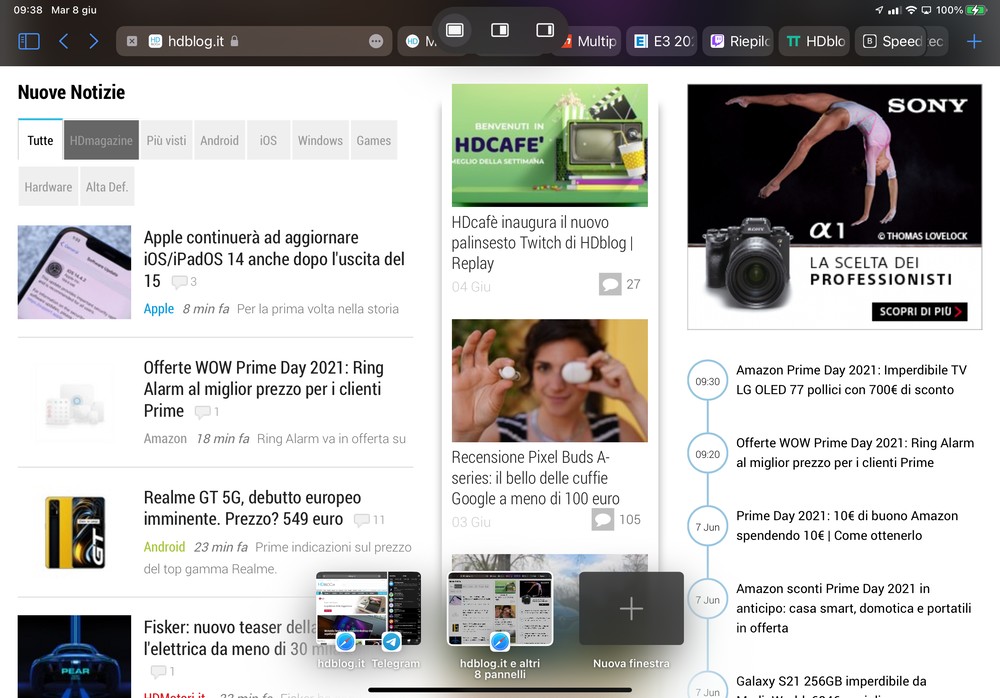Viewport: 1000px width, 698px height.
Task: Show the Safari sidebar panel
Action: click(x=29, y=41)
